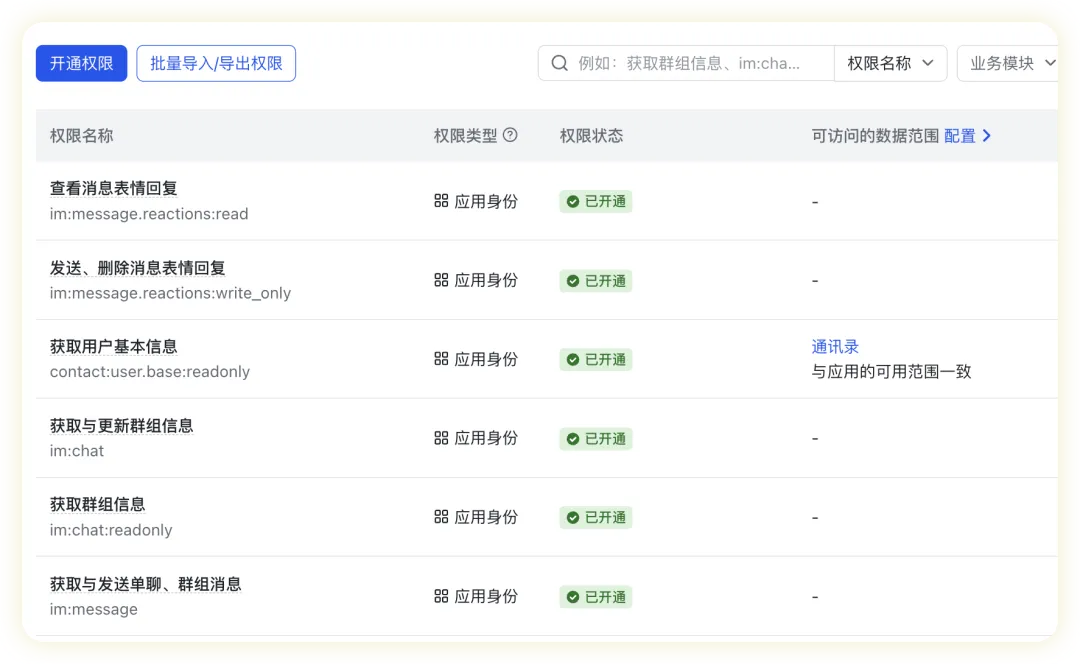Click the 权限状态 column header
The height and width of the screenshot is (664, 1080).
click(591, 136)
